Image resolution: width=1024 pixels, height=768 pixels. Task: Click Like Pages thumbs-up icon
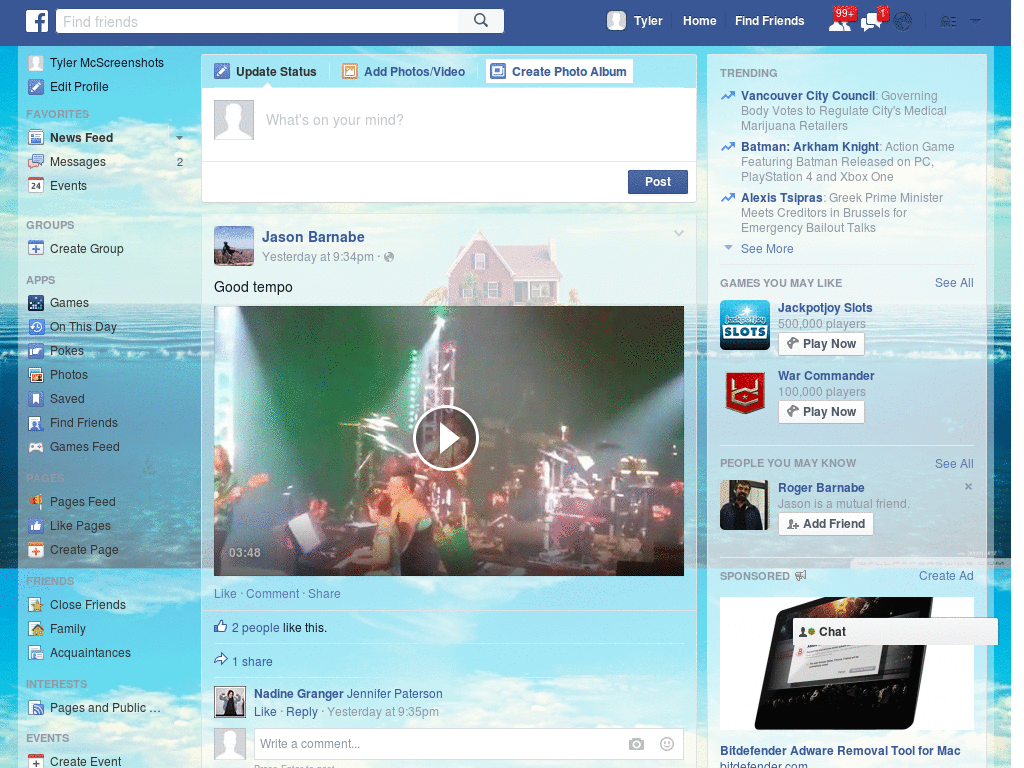point(36,526)
